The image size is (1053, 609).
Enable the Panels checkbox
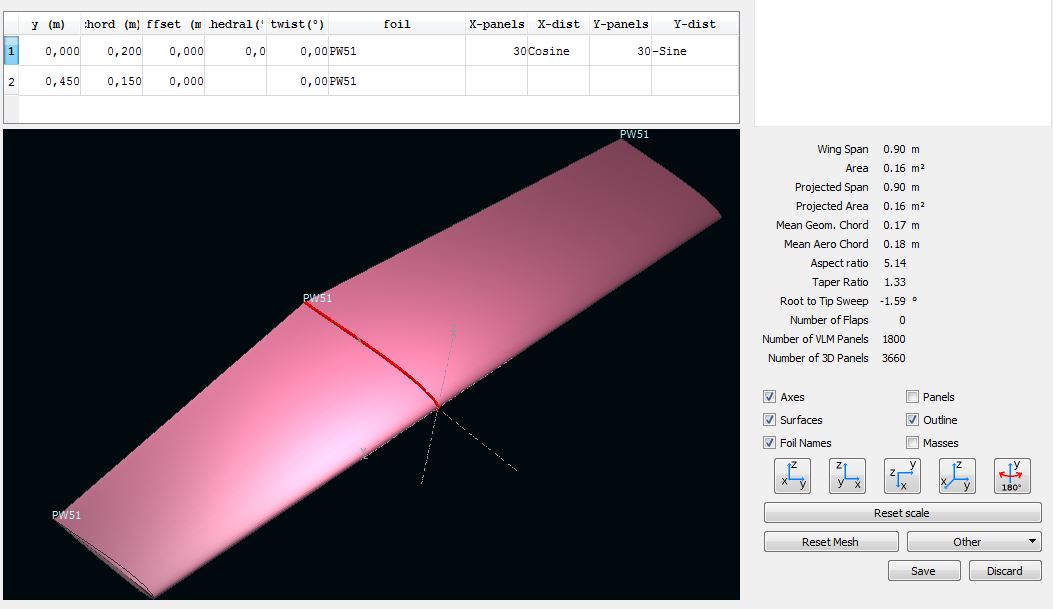912,397
